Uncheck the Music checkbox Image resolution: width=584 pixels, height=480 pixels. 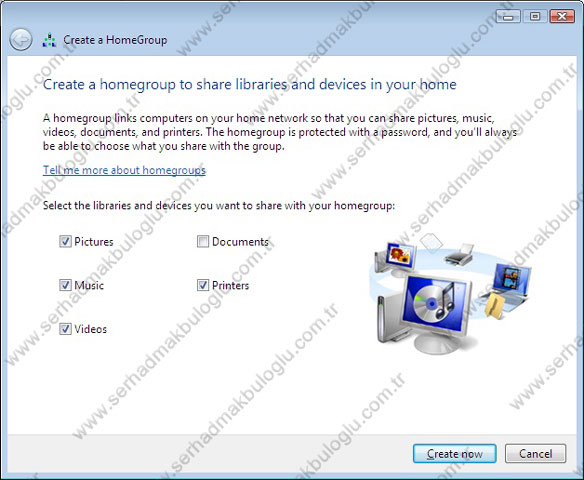(65, 285)
